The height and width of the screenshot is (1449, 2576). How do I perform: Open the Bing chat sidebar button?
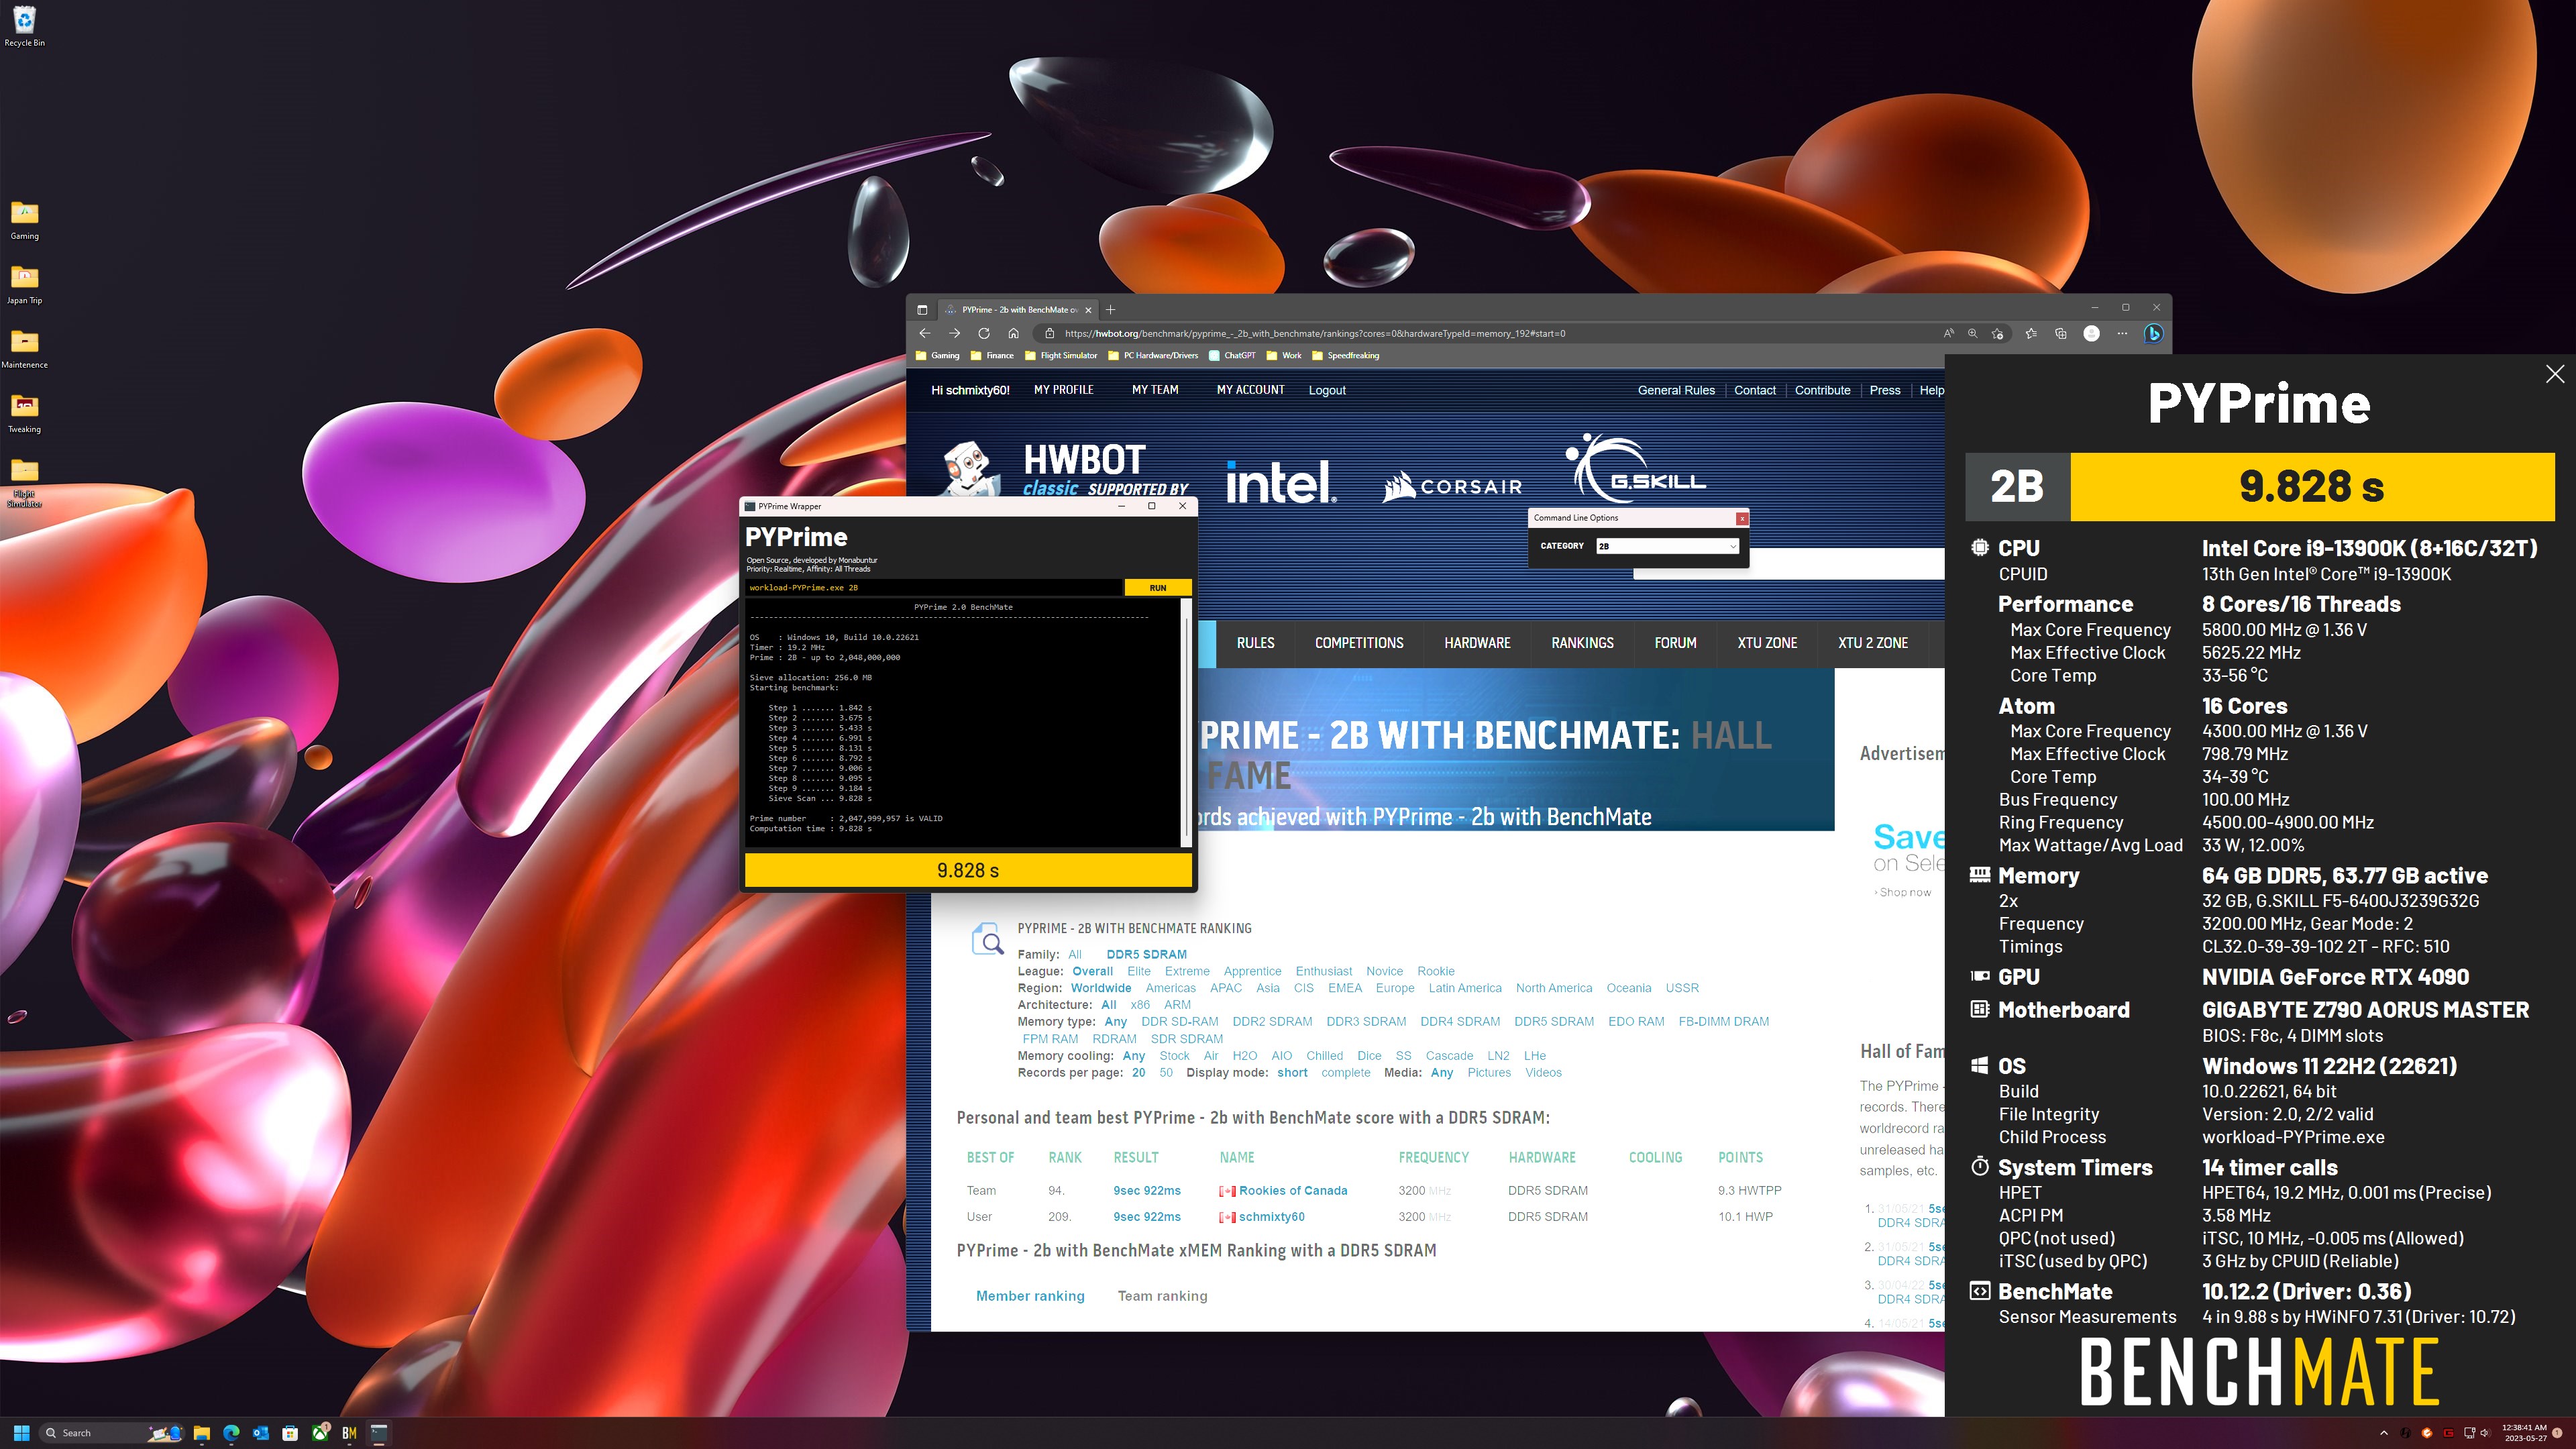click(x=2153, y=333)
